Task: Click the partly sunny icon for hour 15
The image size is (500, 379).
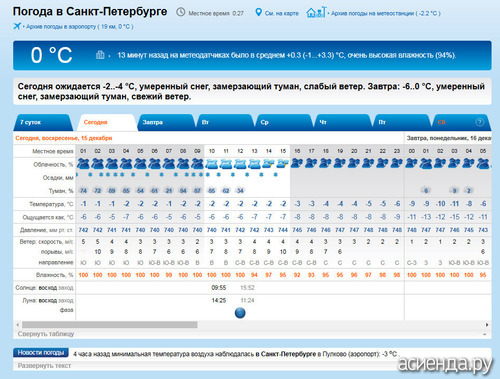Action: [283, 164]
